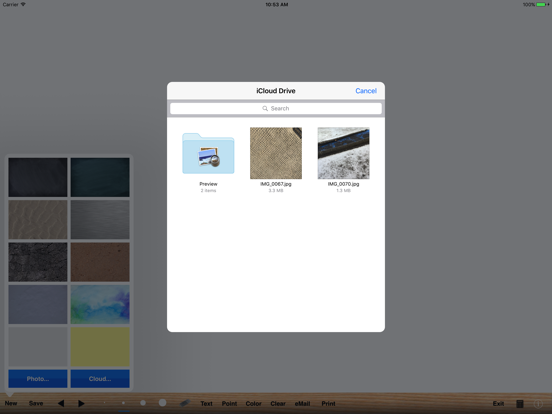Viewport: 552px width, 414px height.
Task: Choose the small brush size dot
Action: 123,403
